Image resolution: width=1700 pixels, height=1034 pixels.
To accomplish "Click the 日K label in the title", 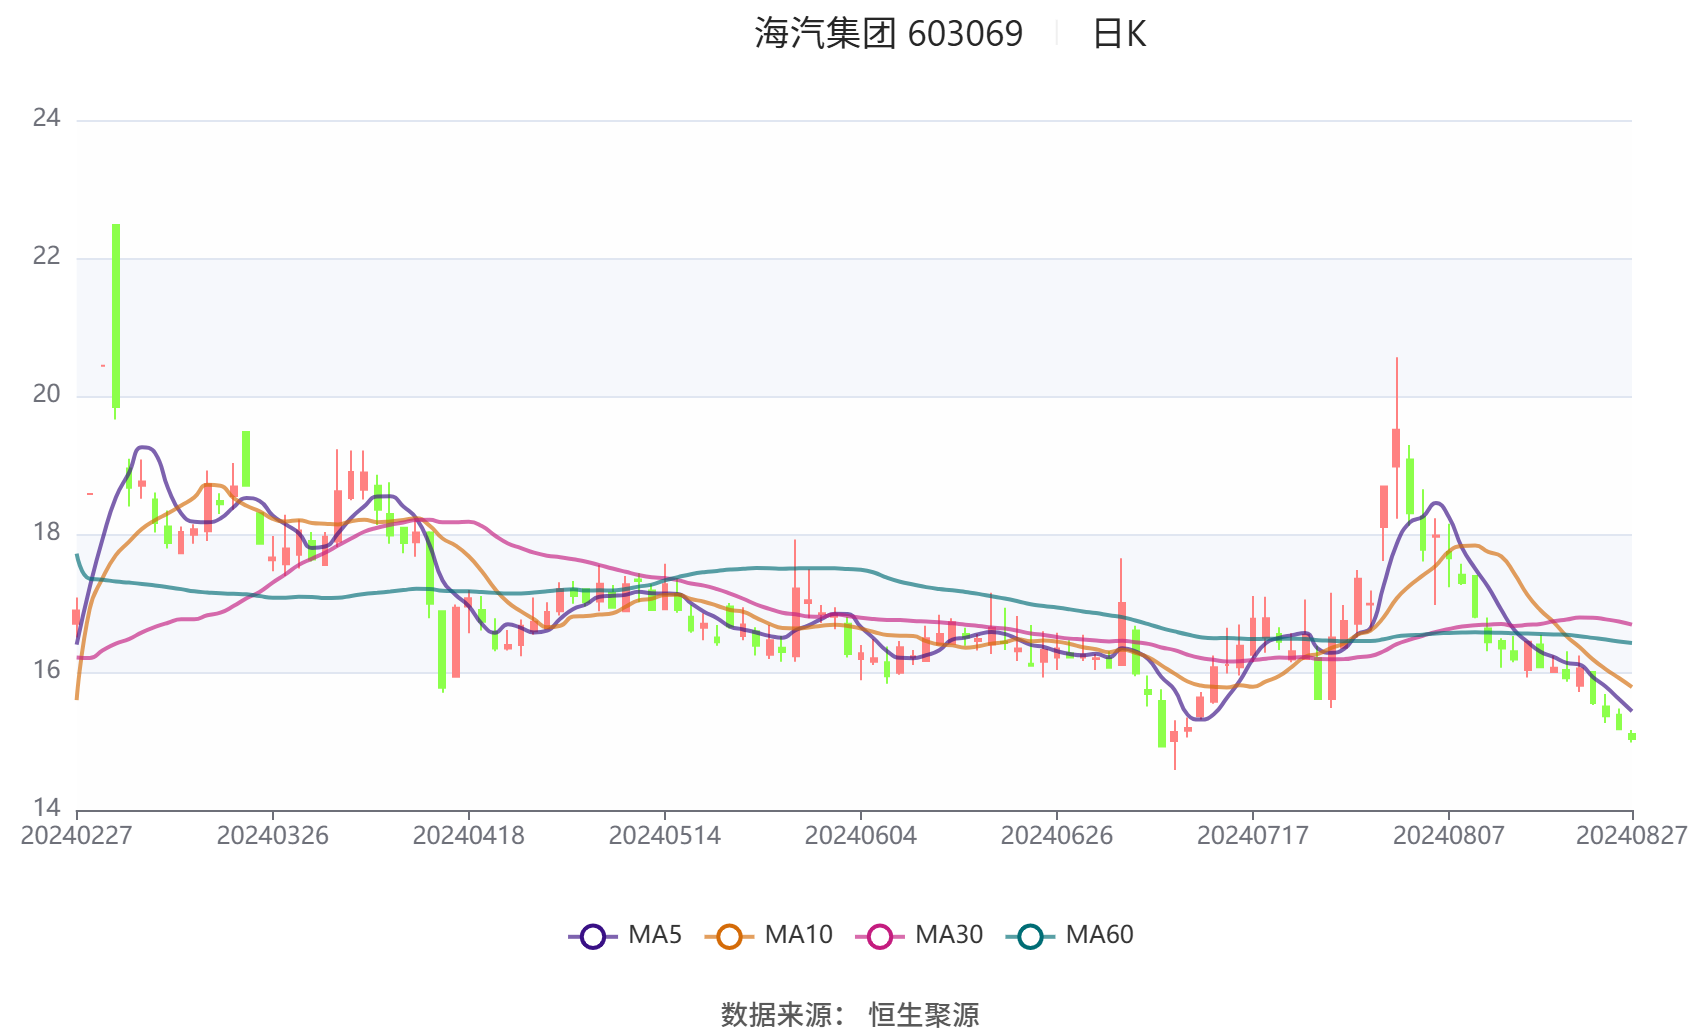I will tap(1119, 34).
